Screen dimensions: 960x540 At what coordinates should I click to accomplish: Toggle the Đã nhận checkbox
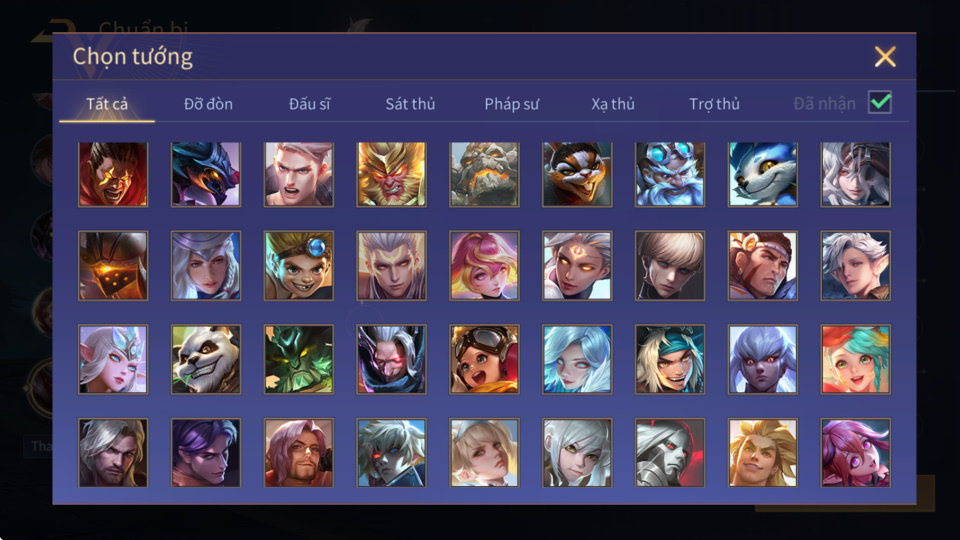tap(880, 102)
